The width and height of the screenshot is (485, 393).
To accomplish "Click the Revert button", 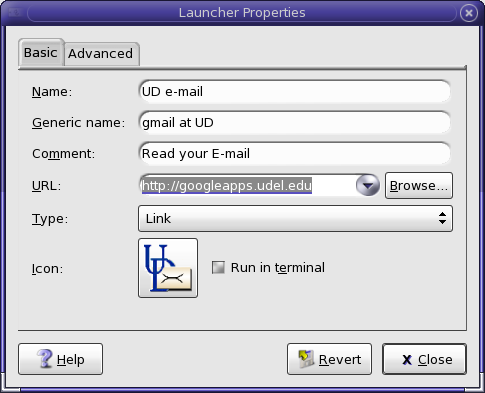I will tap(329, 359).
